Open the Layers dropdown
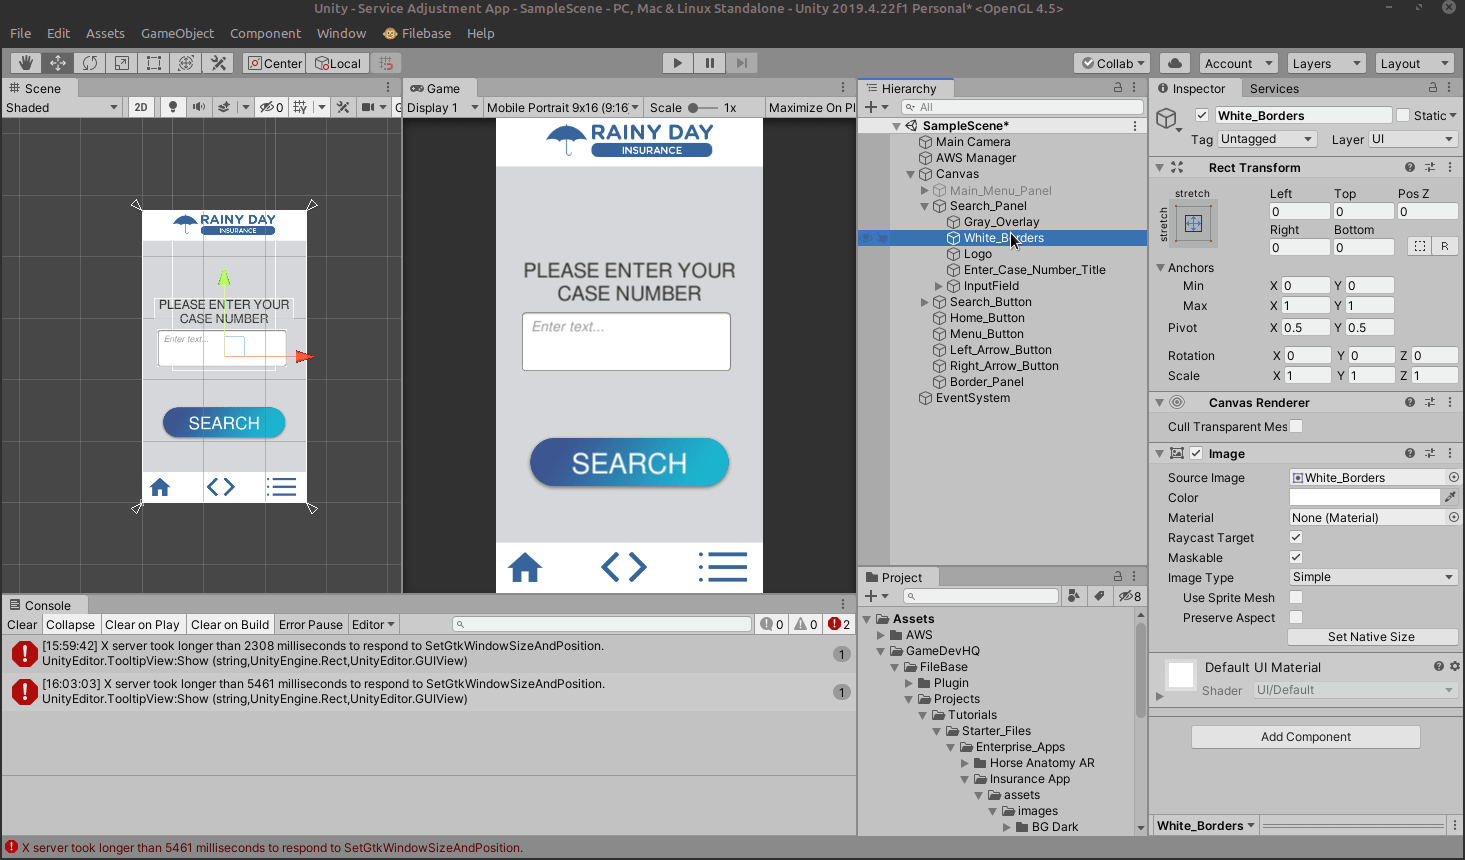The height and width of the screenshot is (860, 1465). click(x=1326, y=63)
